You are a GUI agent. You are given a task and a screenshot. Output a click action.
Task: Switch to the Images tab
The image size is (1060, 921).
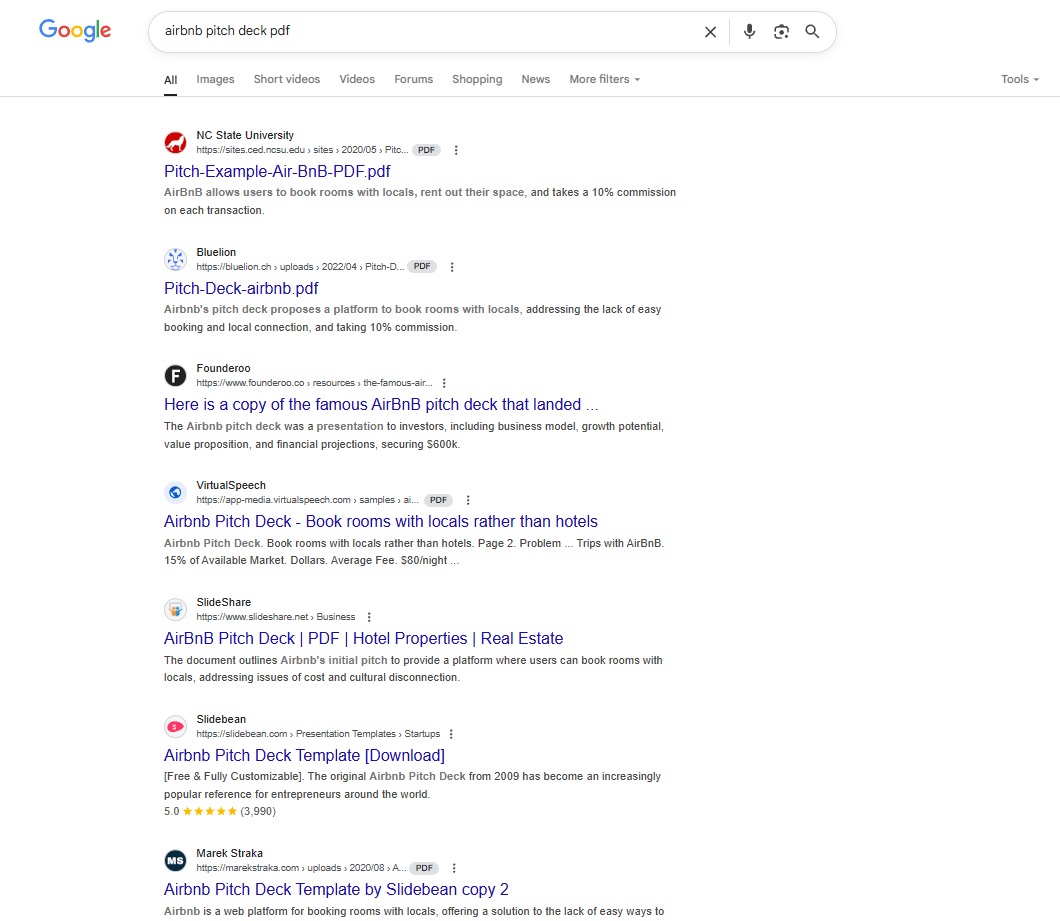(215, 79)
